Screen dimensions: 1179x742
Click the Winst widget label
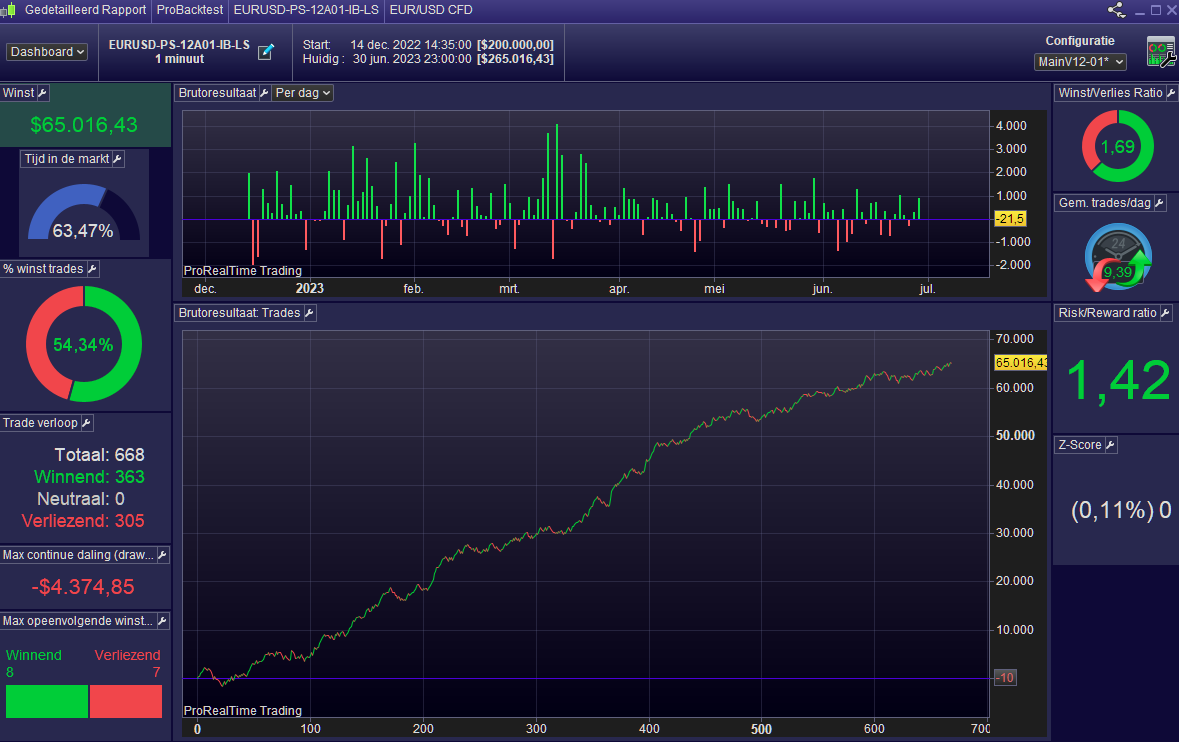click(x=19, y=93)
